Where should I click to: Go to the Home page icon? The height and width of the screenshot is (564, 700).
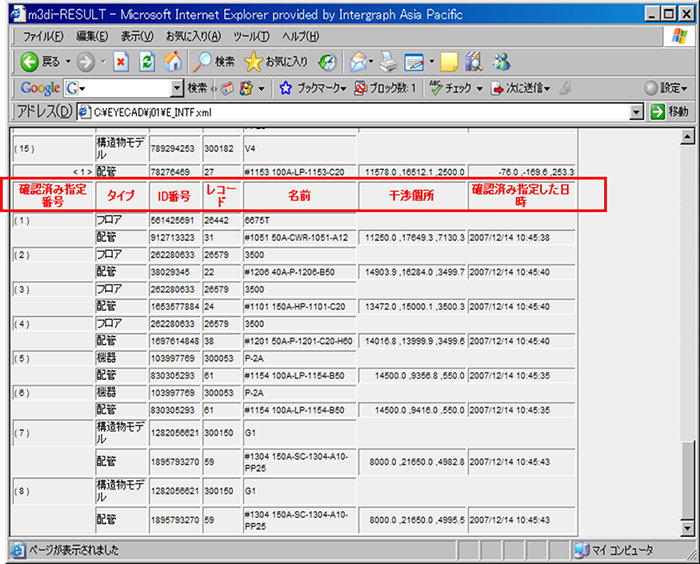tap(173, 62)
